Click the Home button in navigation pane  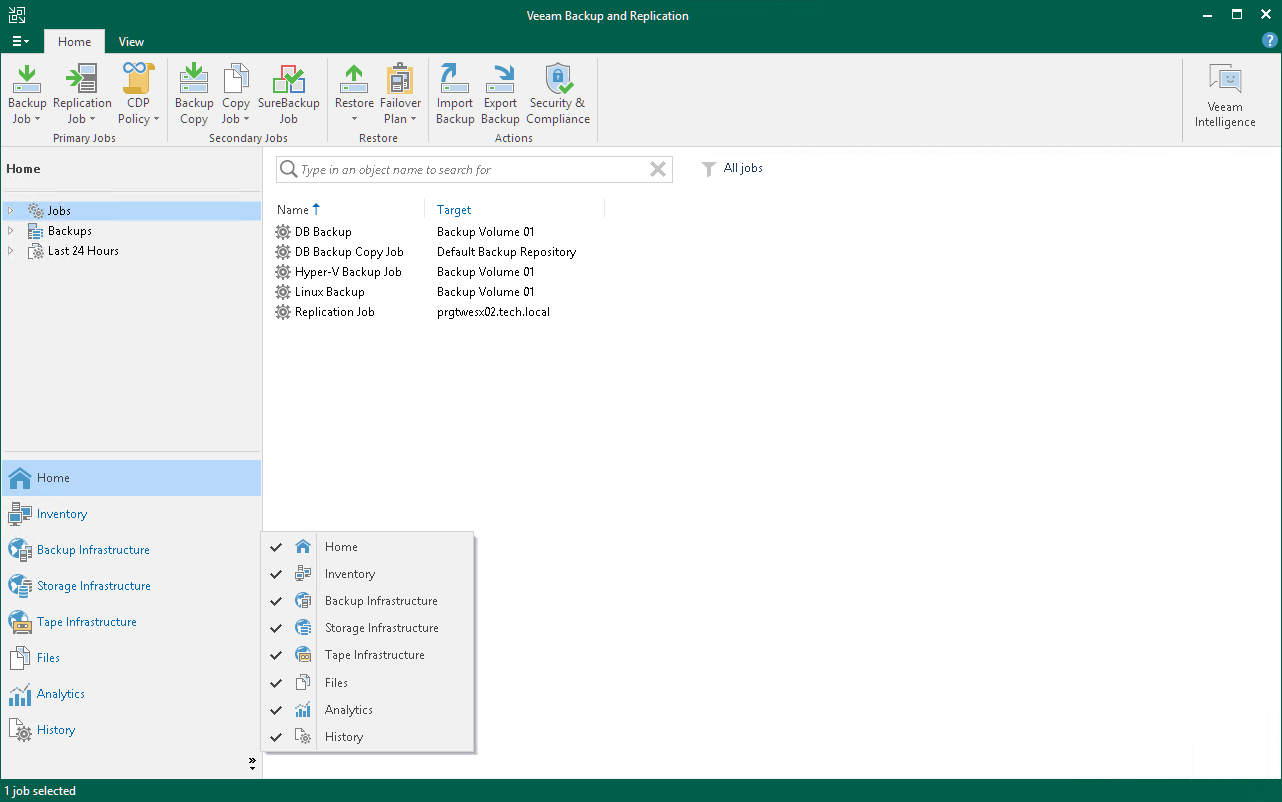click(131, 478)
